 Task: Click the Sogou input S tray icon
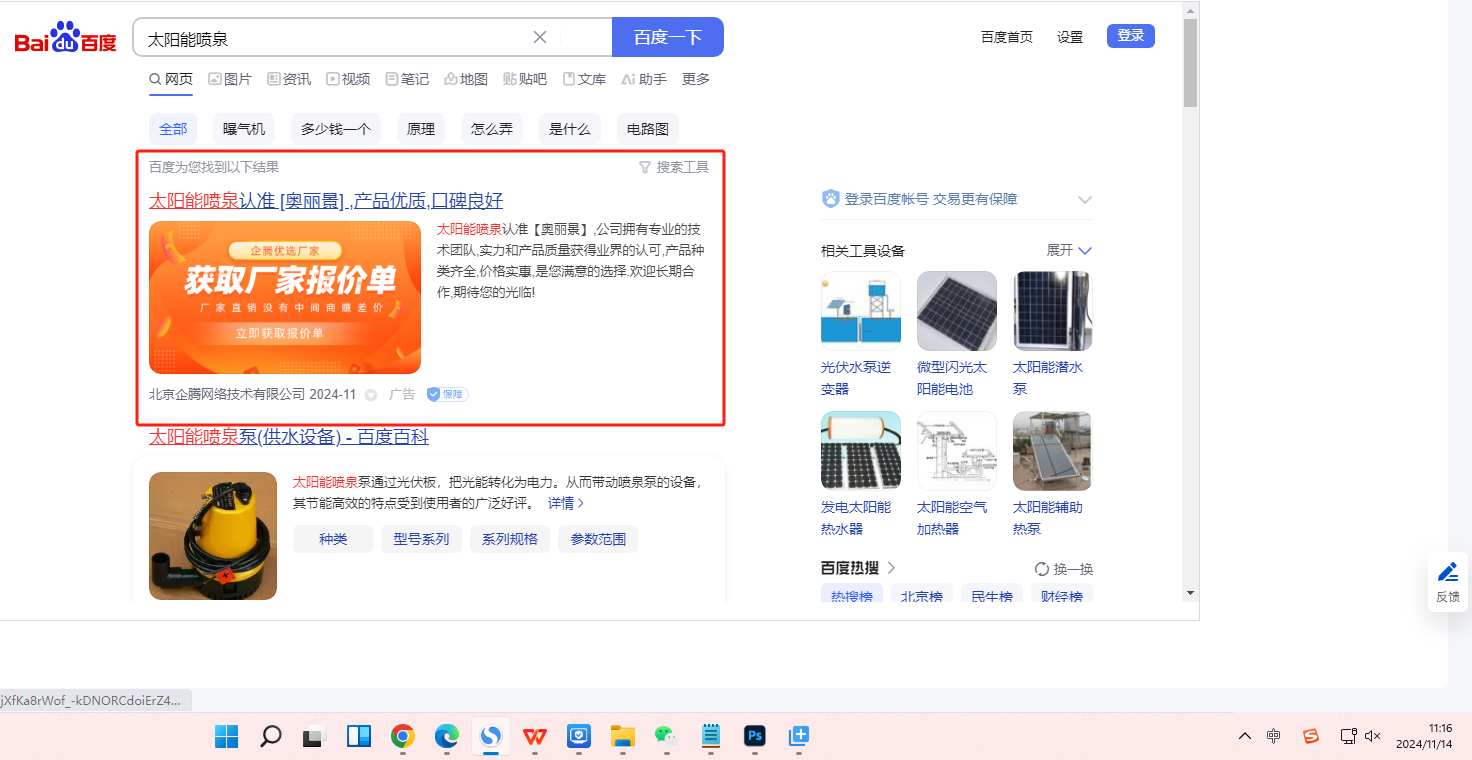click(1311, 736)
